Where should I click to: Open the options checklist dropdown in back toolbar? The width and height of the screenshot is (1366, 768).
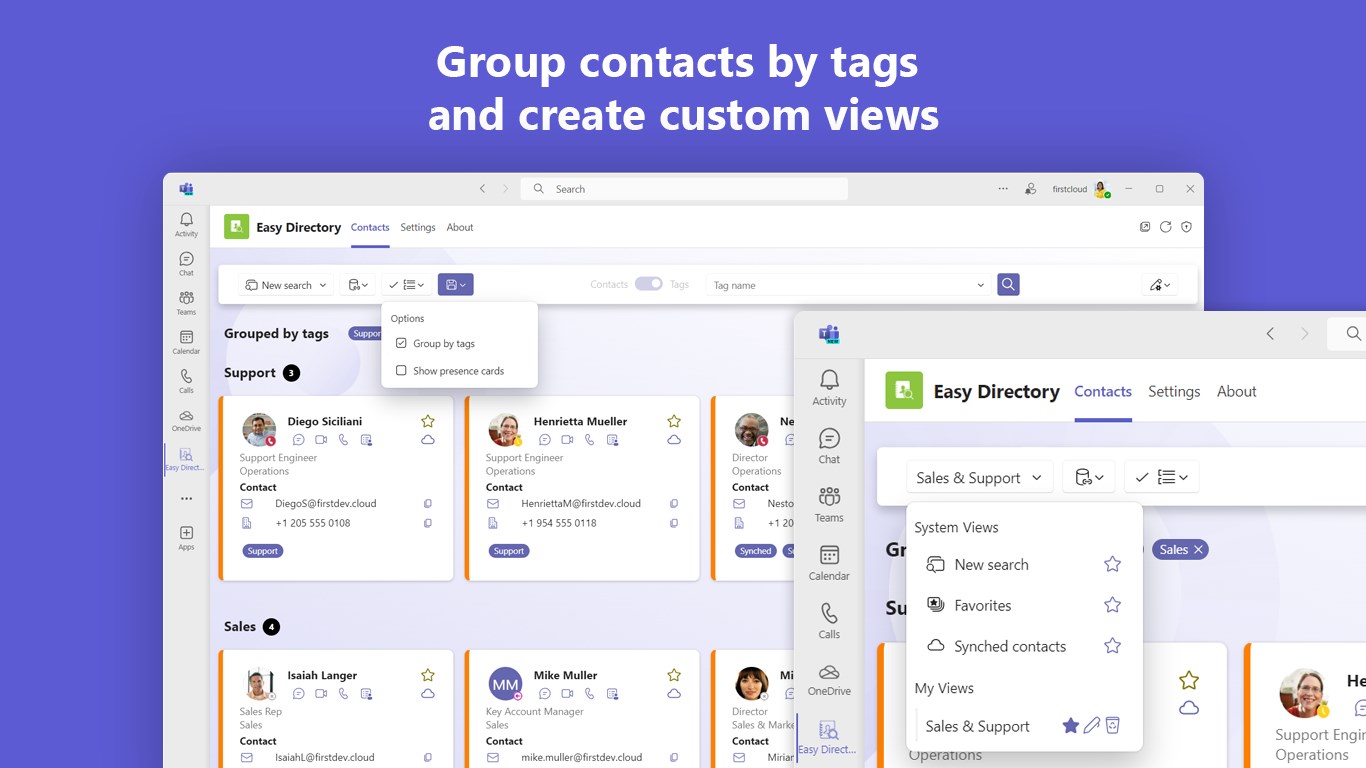pyautogui.click(x=407, y=285)
